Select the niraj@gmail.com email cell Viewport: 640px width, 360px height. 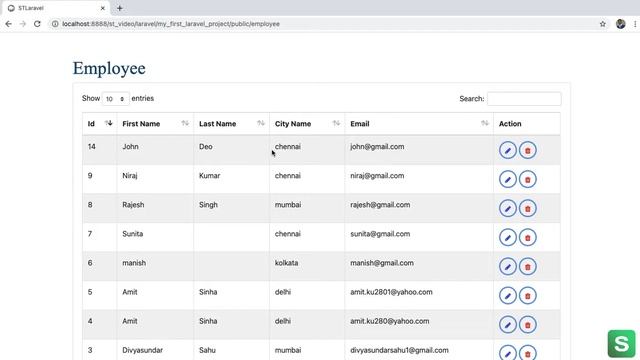(x=419, y=179)
